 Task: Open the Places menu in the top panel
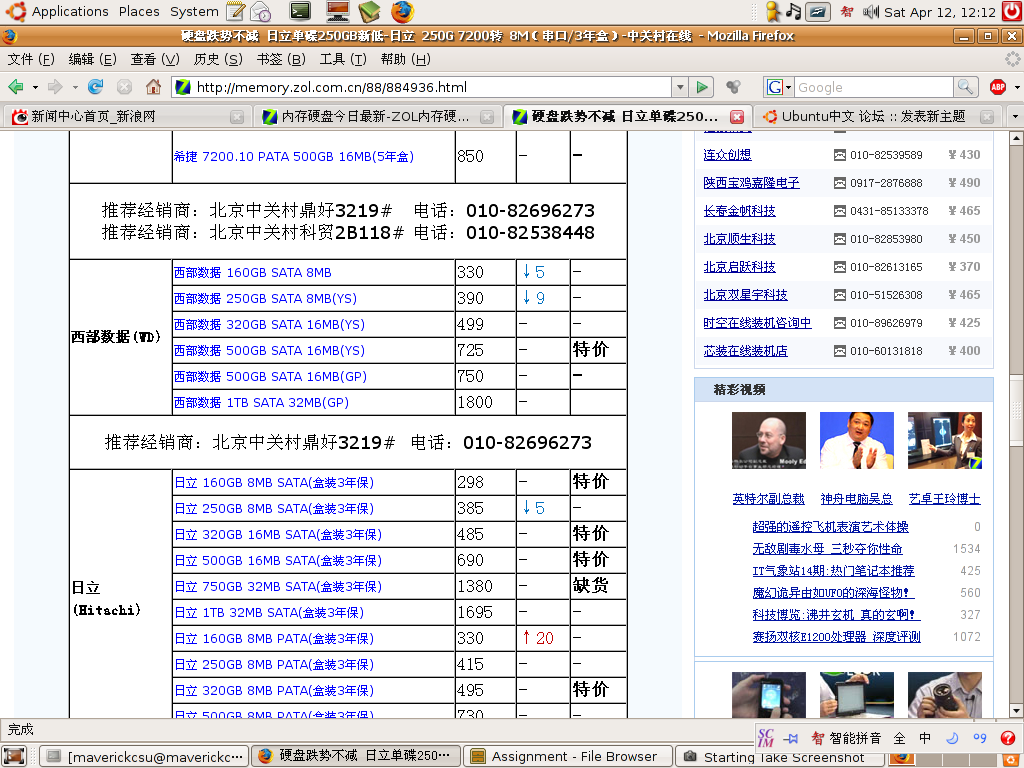click(x=139, y=11)
